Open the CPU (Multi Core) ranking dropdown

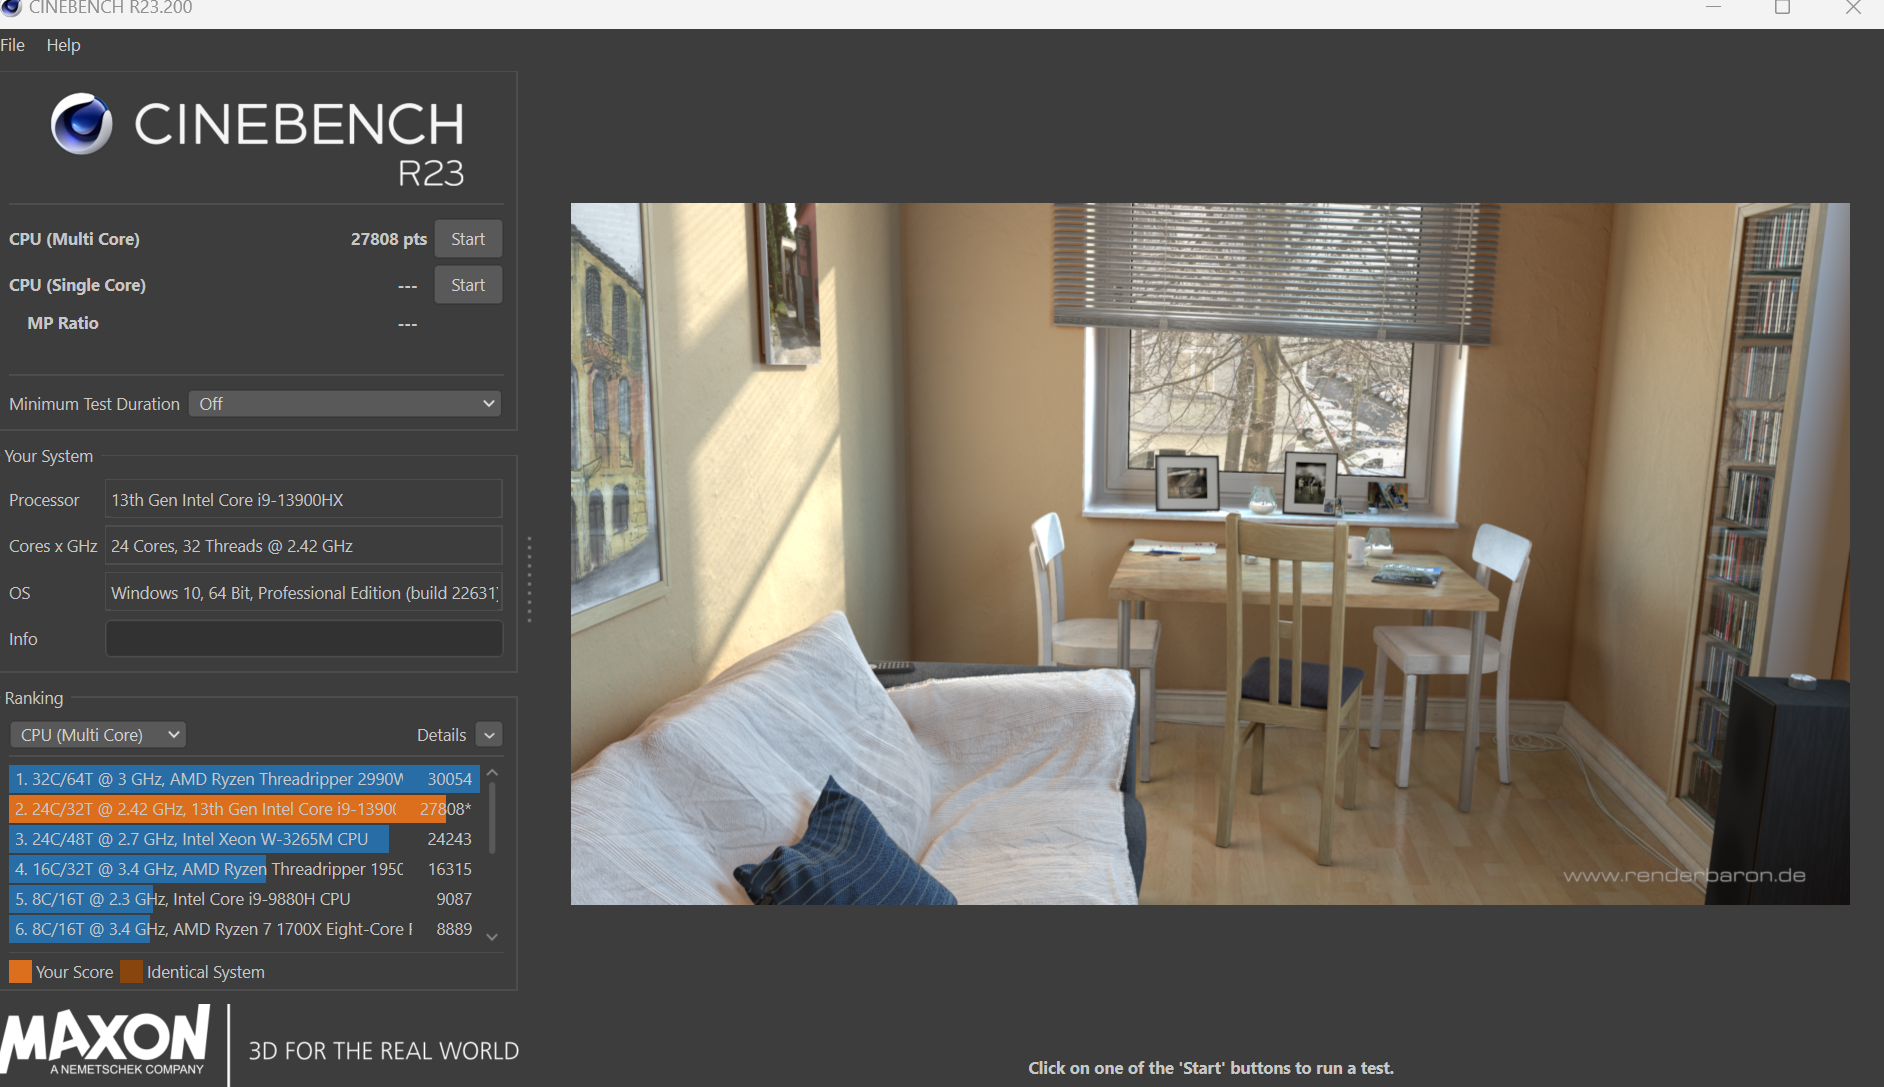pos(98,735)
